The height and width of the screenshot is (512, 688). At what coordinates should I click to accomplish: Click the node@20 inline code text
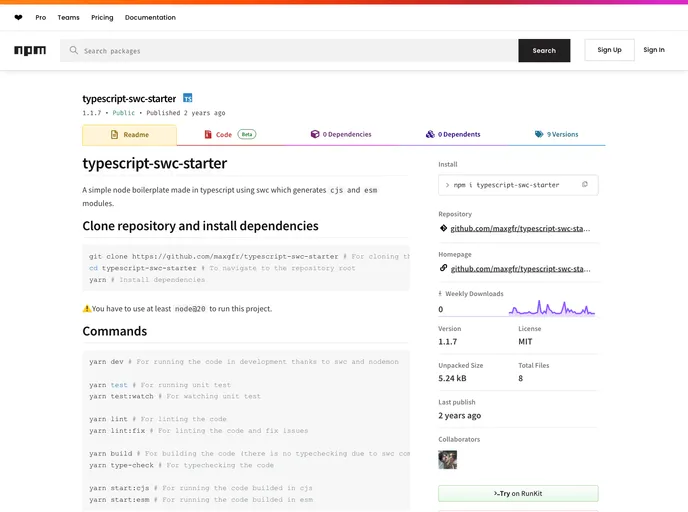point(190,309)
